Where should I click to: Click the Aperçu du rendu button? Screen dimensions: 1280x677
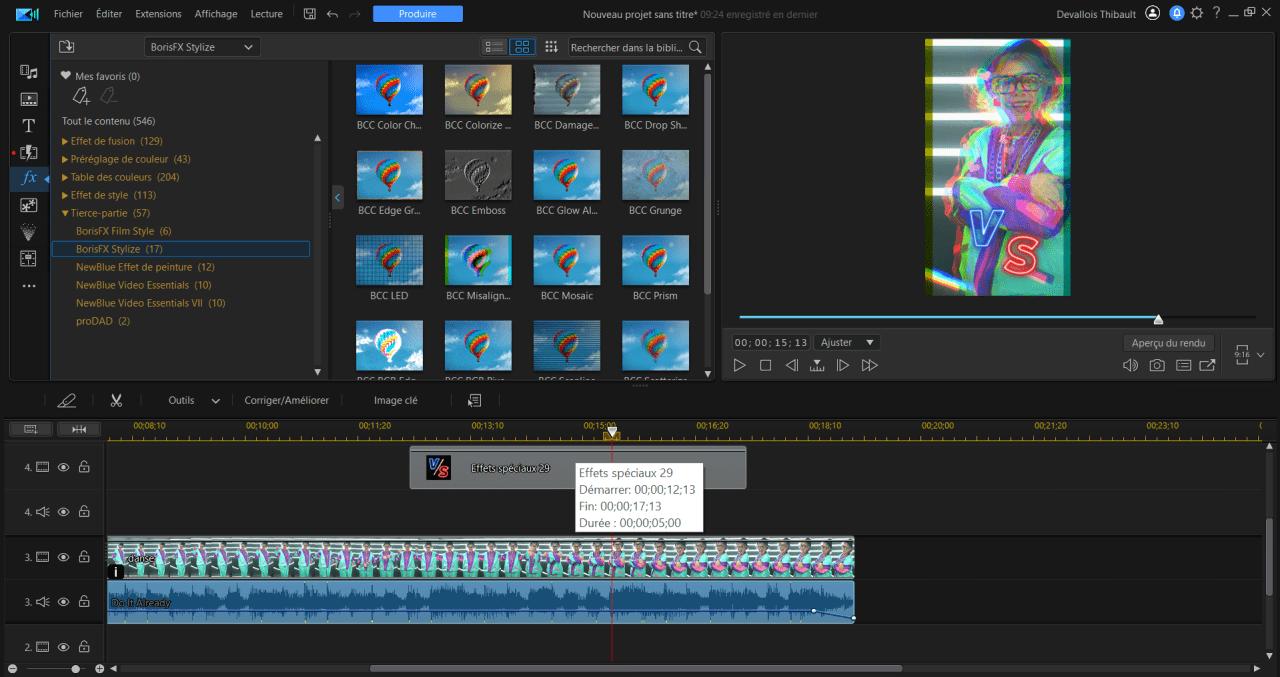coord(1168,342)
